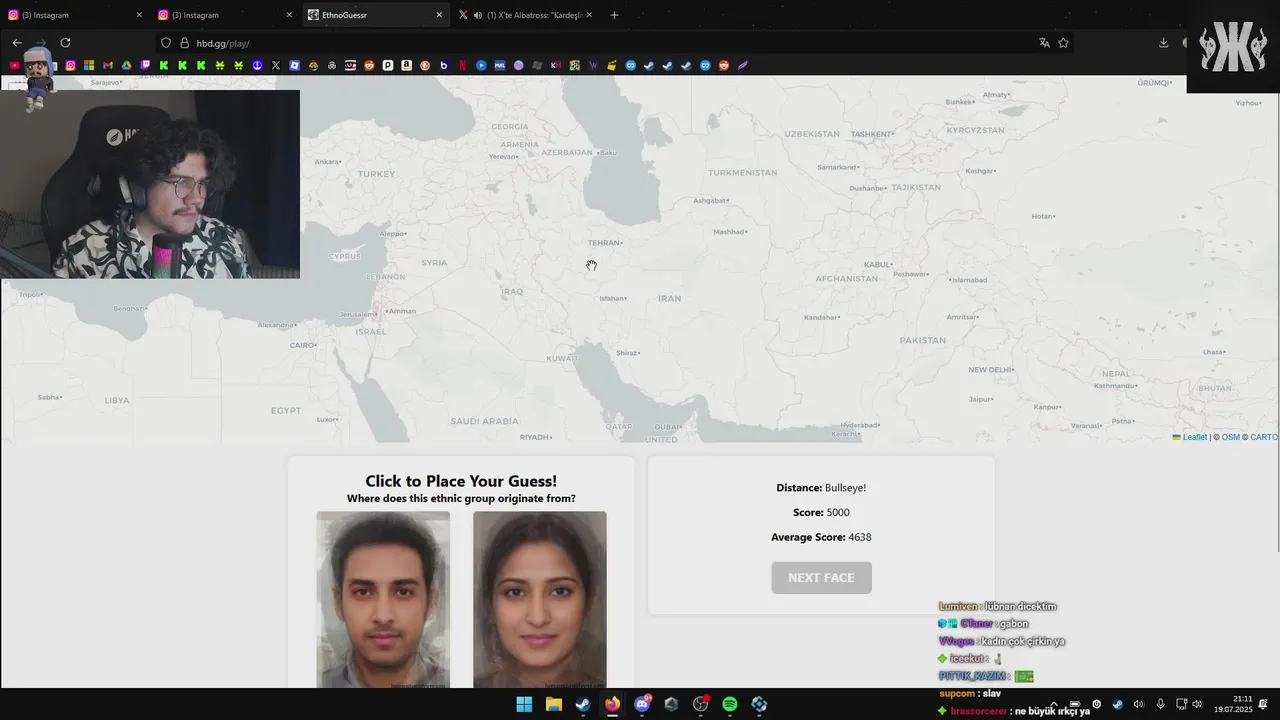
Task: Switch to the X'te Albatross tab
Action: pyautogui.click(x=525, y=15)
